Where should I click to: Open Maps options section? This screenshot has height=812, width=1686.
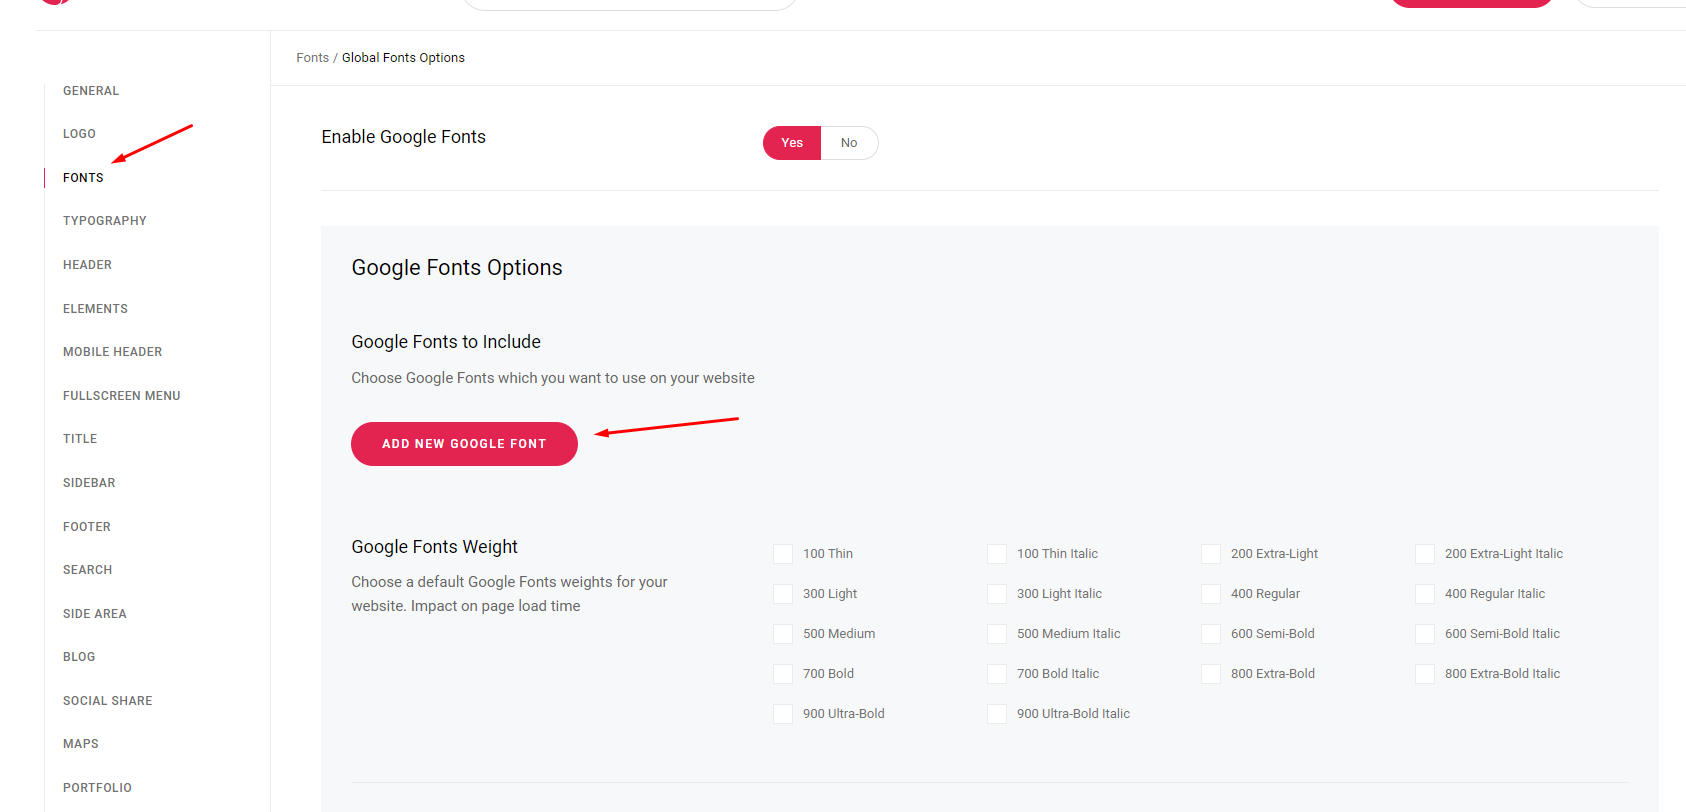tap(81, 744)
